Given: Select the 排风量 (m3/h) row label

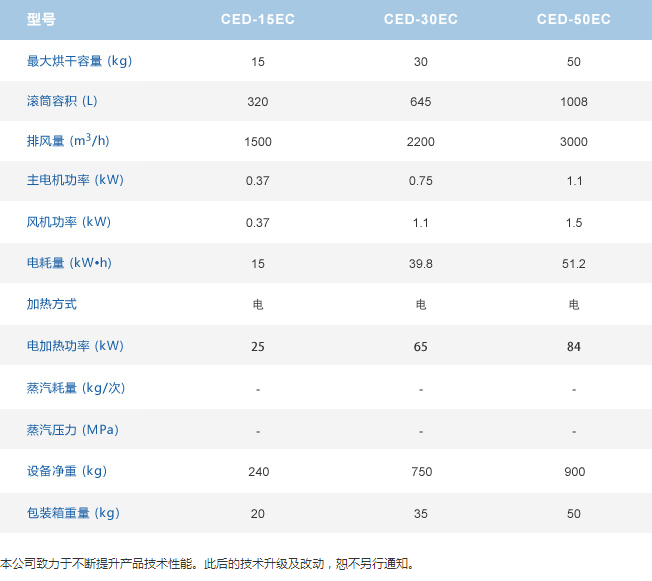Looking at the screenshot, I should pos(68,141).
